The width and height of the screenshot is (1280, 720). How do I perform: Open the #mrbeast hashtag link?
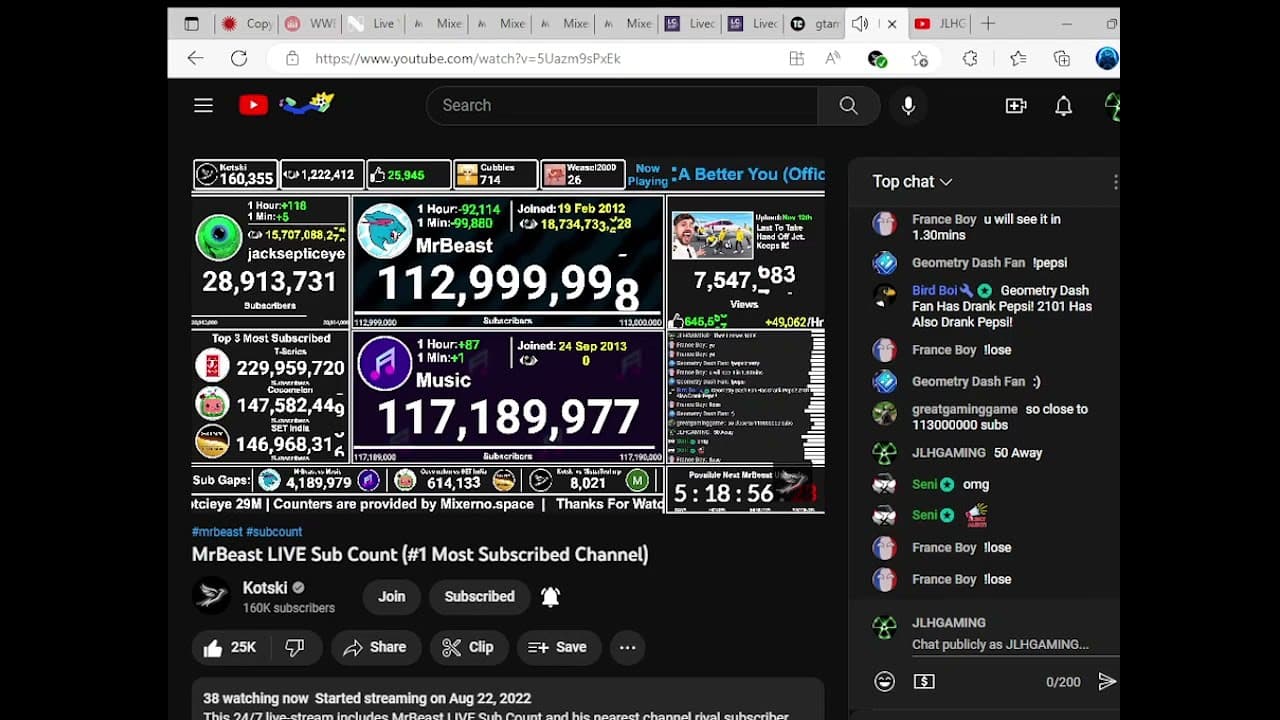point(217,532)
